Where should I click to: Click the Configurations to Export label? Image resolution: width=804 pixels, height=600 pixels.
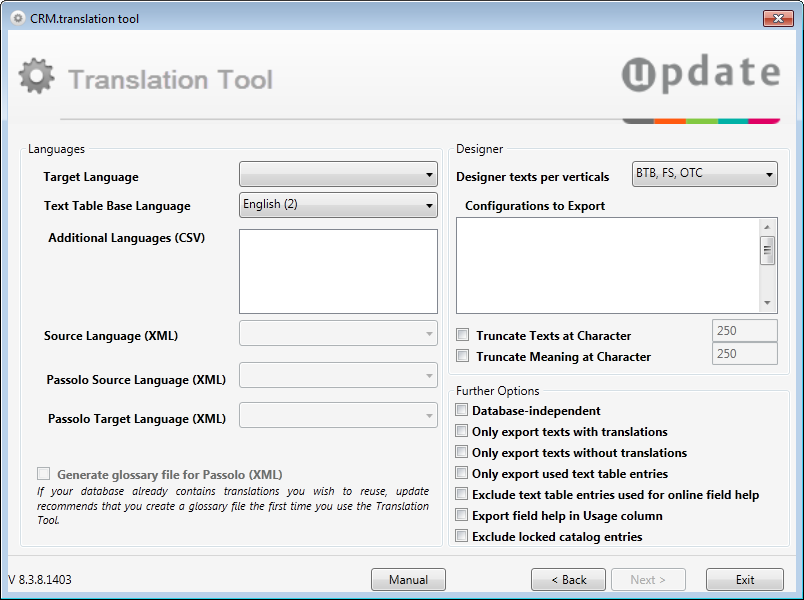[535, 206]
